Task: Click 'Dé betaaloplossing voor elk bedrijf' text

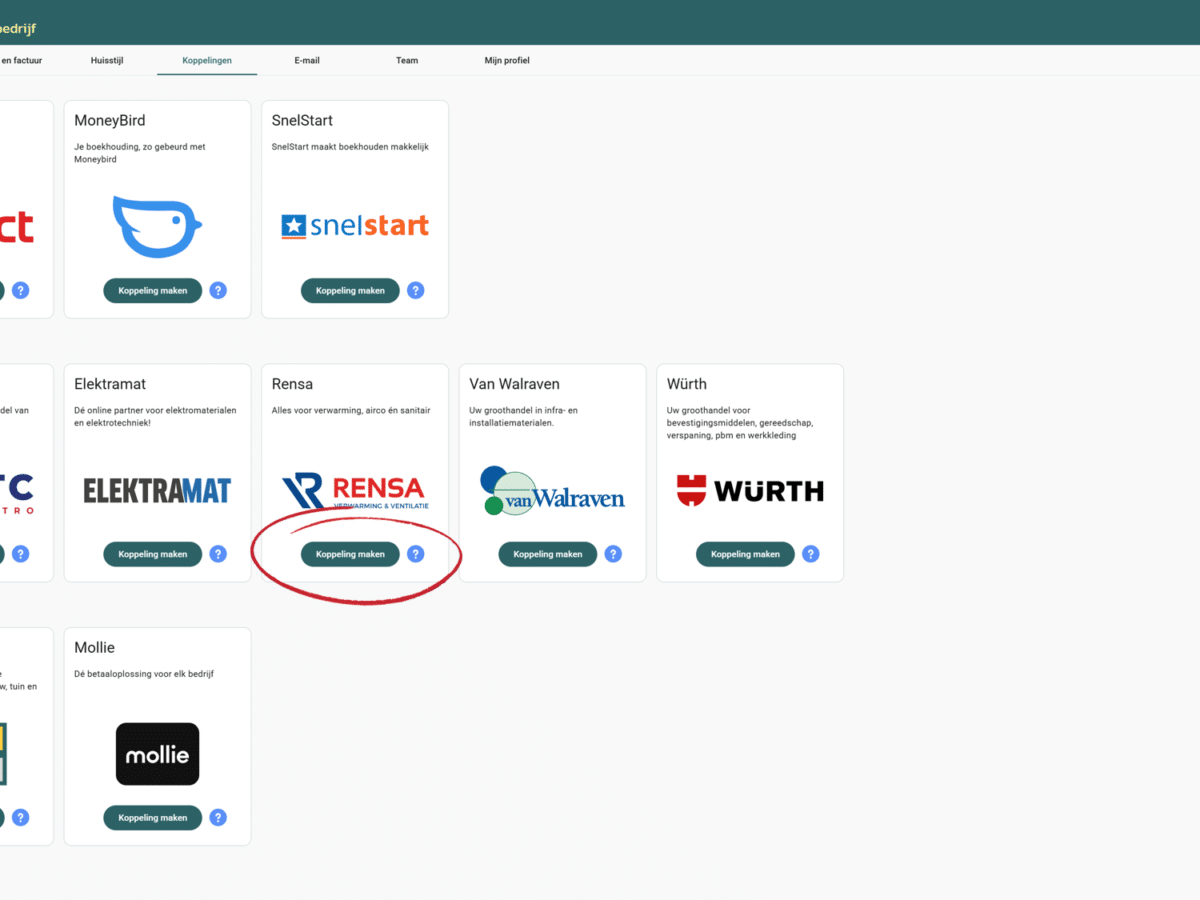Action: click(x=146, y=674)
